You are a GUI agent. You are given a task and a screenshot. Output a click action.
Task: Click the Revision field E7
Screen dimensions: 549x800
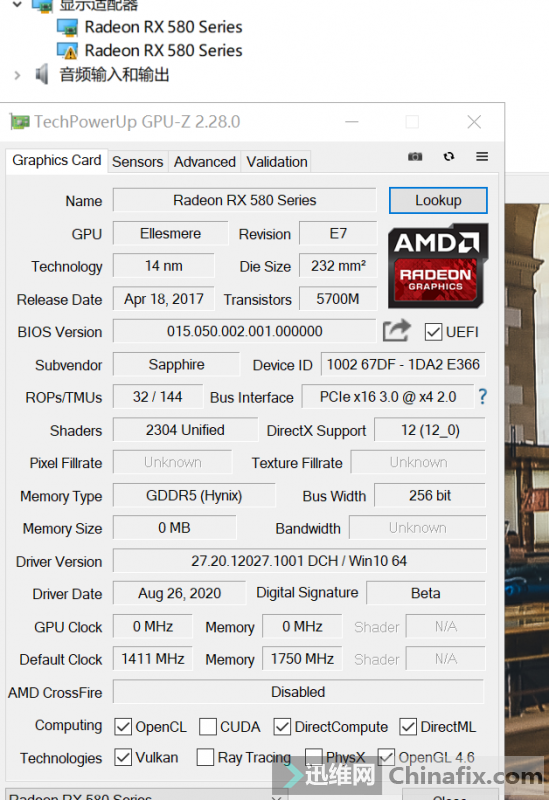click(x=338, y=233)
